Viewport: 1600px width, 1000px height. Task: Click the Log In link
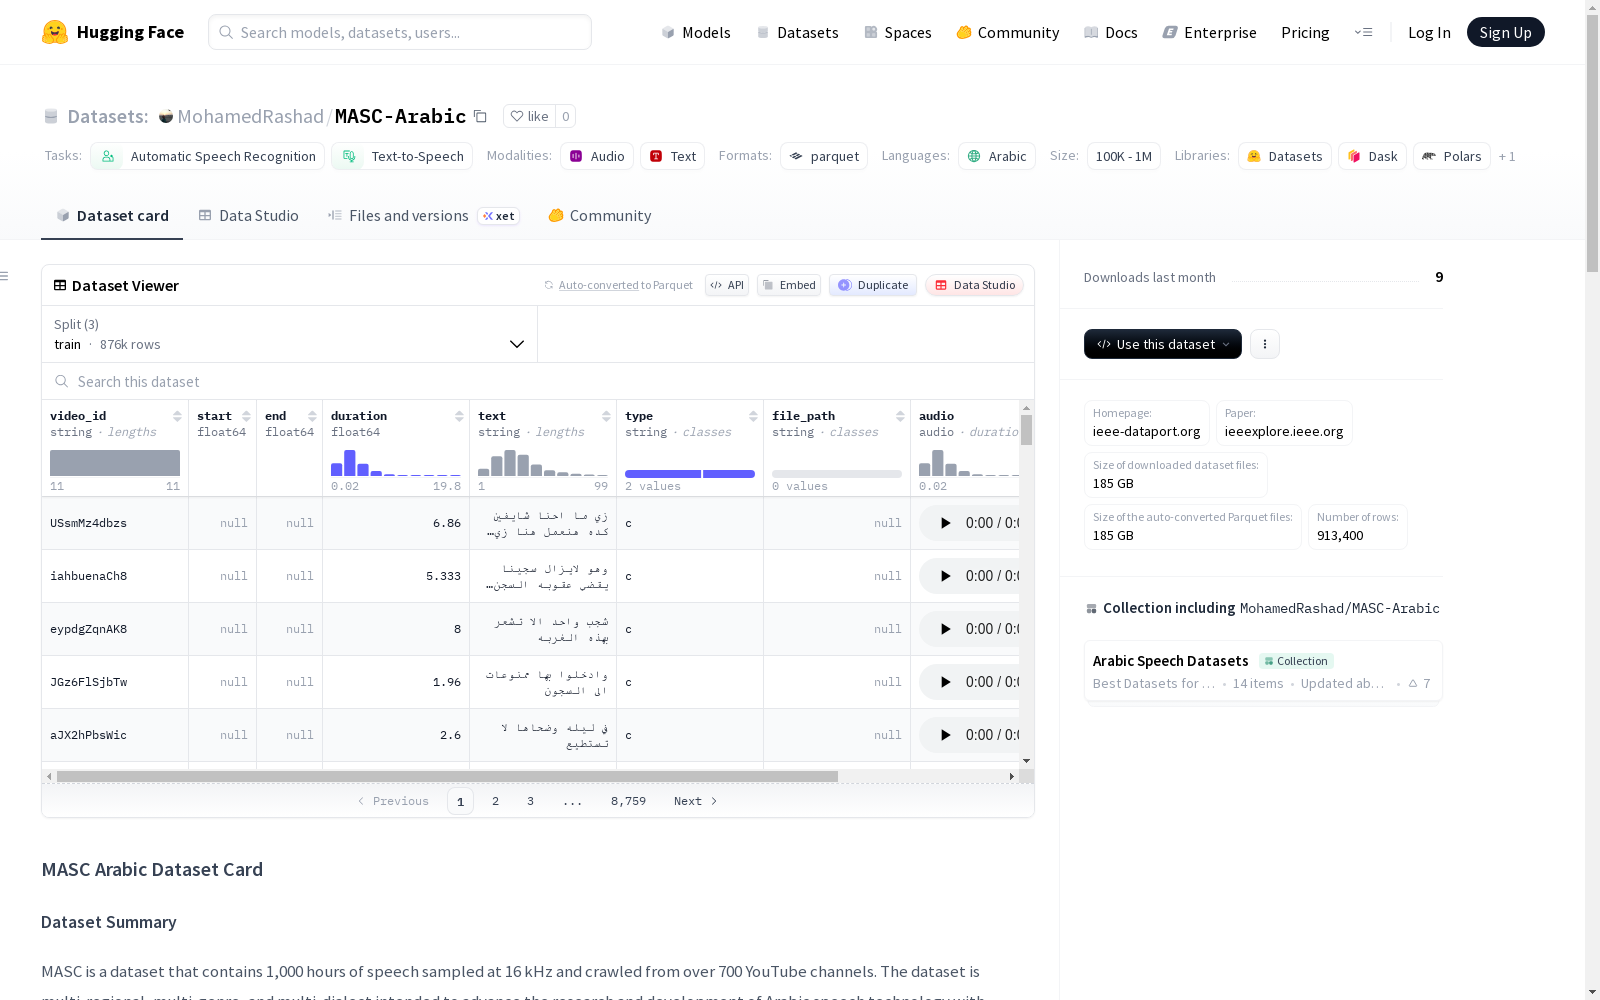coord(1429,32)
